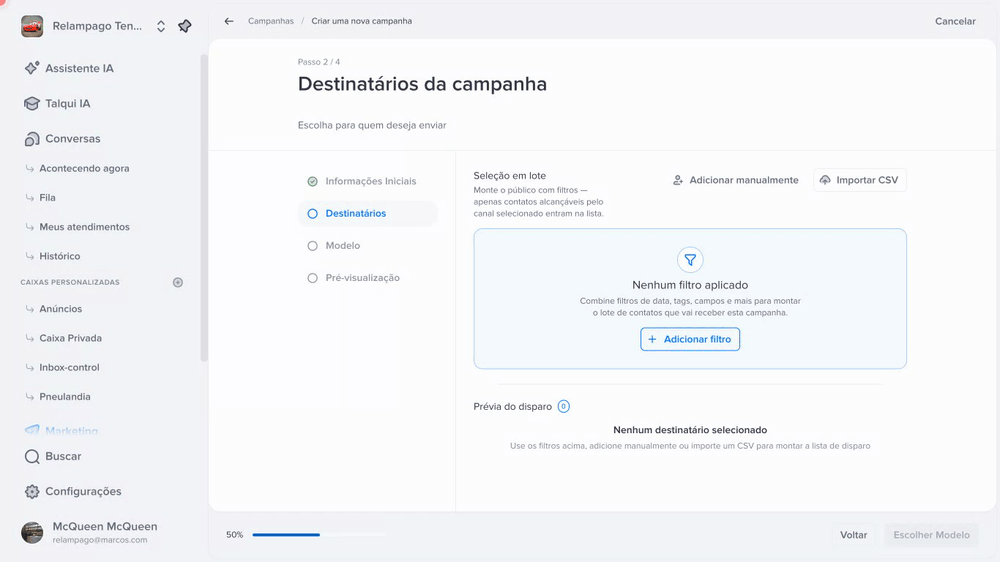Screen dimensions: 1000x562
Task: Open Histórico conversations
Action: pyautogui.click(x=59, y=256)
